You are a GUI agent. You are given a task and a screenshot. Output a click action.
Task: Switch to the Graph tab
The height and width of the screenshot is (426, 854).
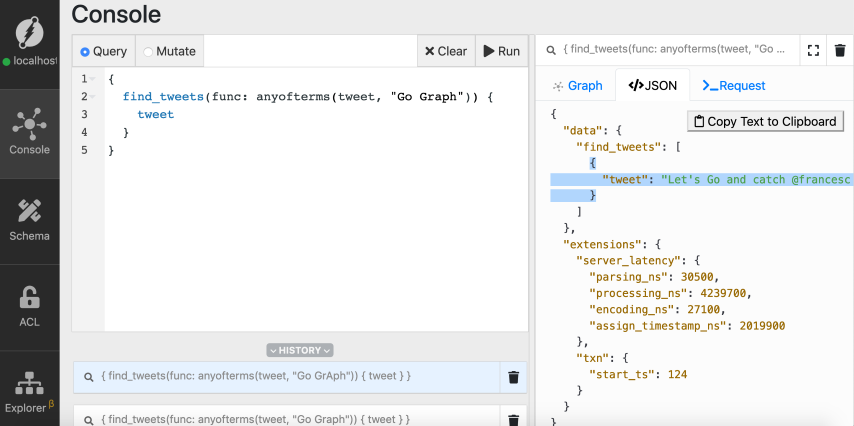point(577,86)
